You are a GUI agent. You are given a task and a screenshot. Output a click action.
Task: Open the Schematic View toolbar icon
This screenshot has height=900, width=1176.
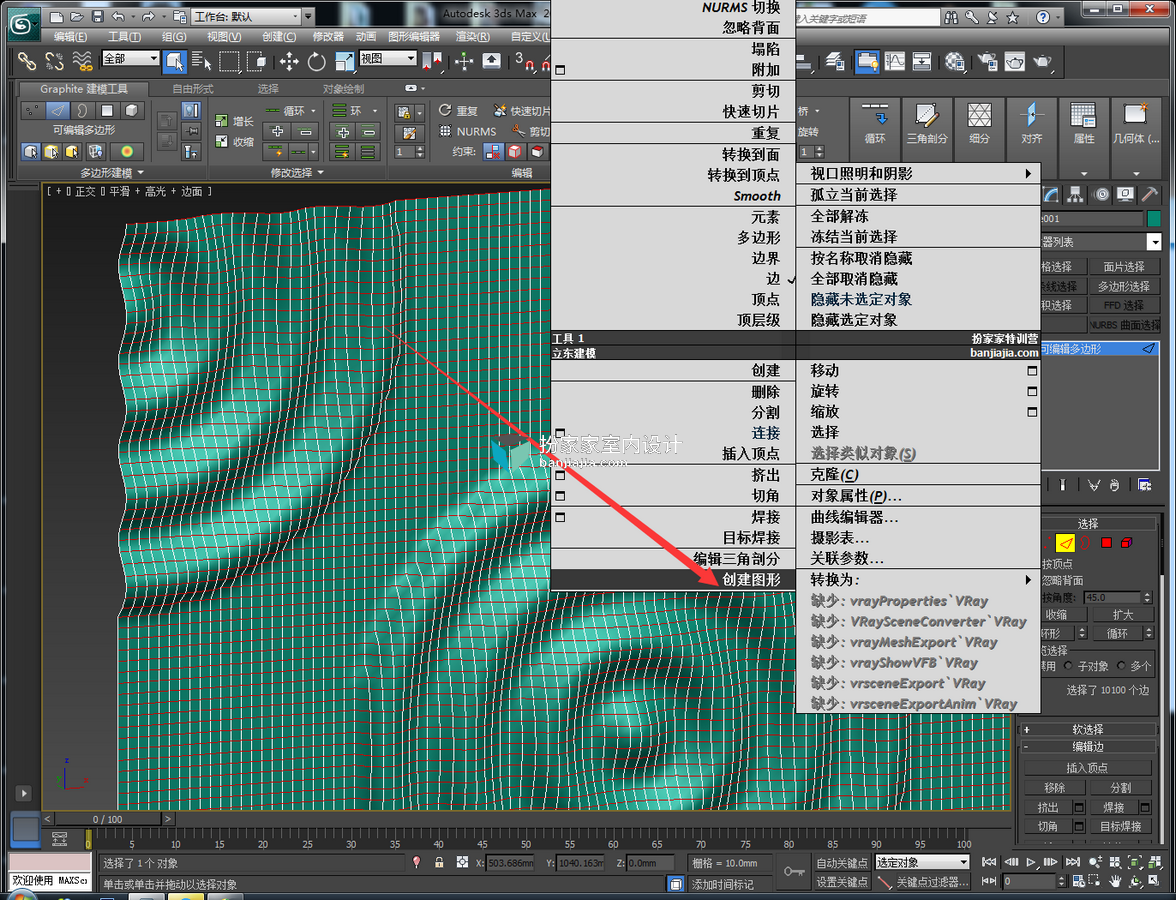pyautogui.click(x=922, y=61)
